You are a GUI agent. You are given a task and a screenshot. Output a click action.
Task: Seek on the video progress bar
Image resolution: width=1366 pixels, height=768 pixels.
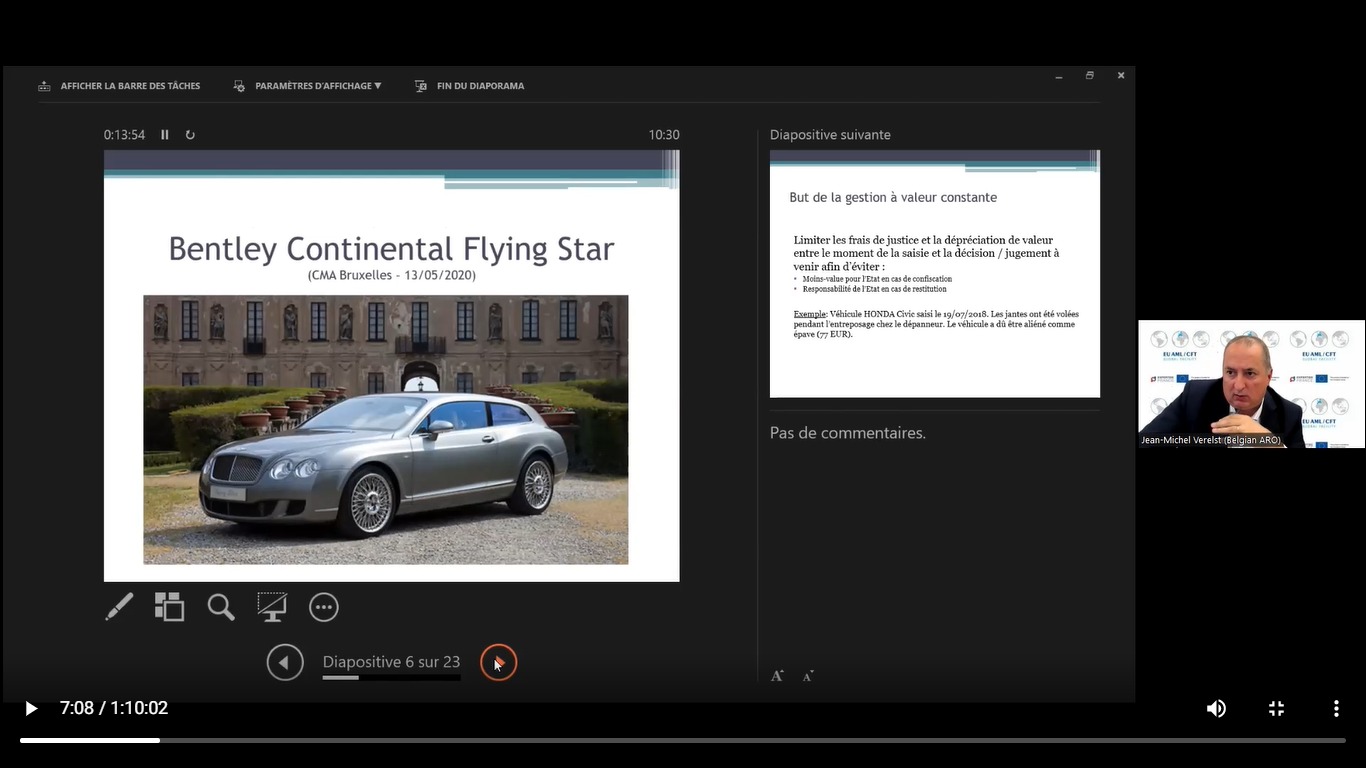[682, 740]
